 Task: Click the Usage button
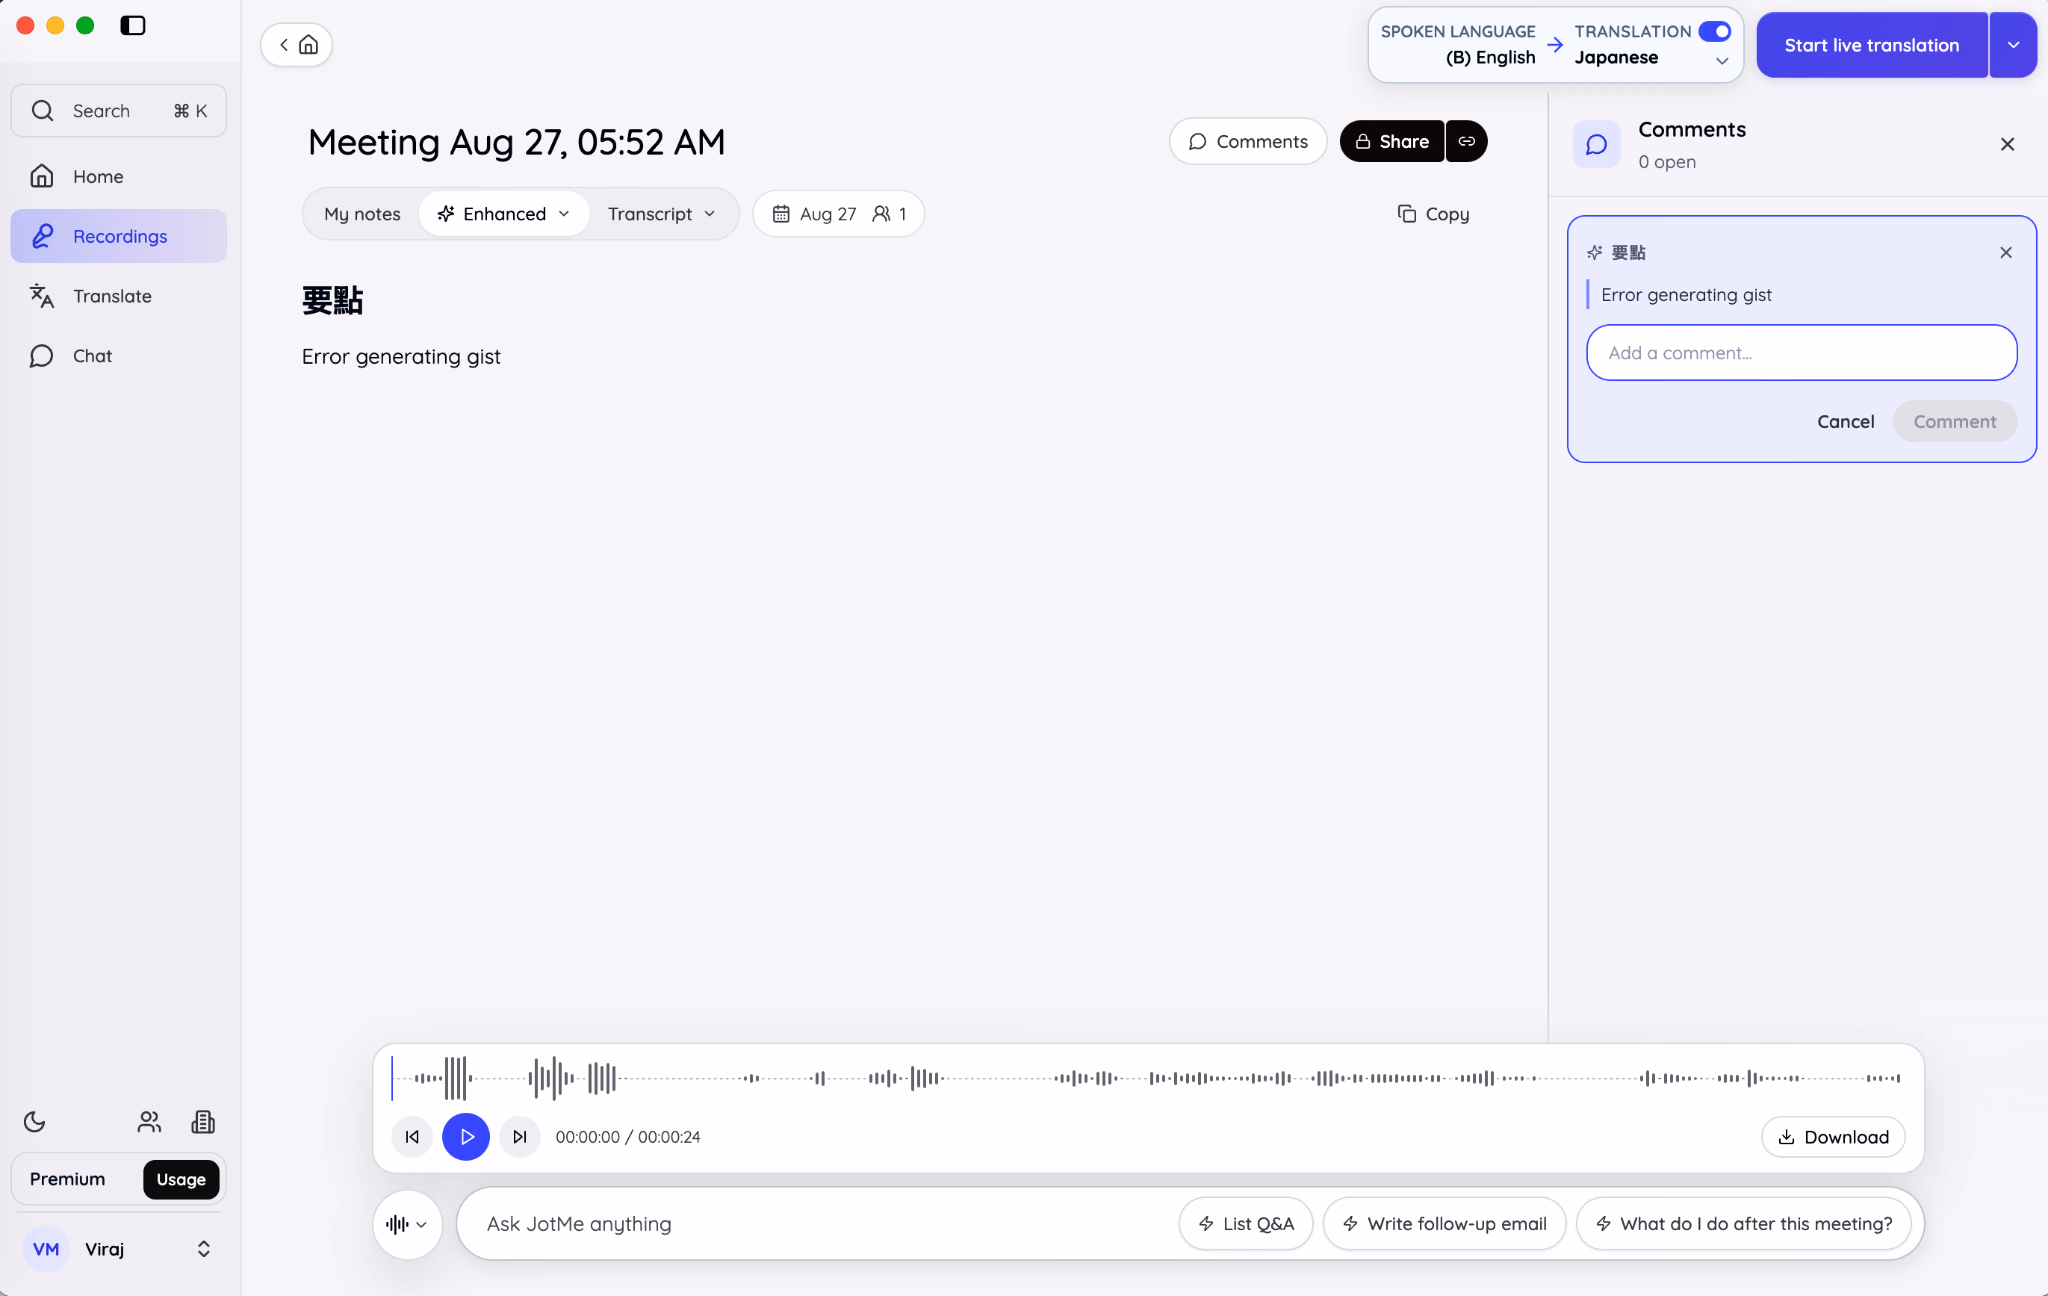click(181, 1179)
